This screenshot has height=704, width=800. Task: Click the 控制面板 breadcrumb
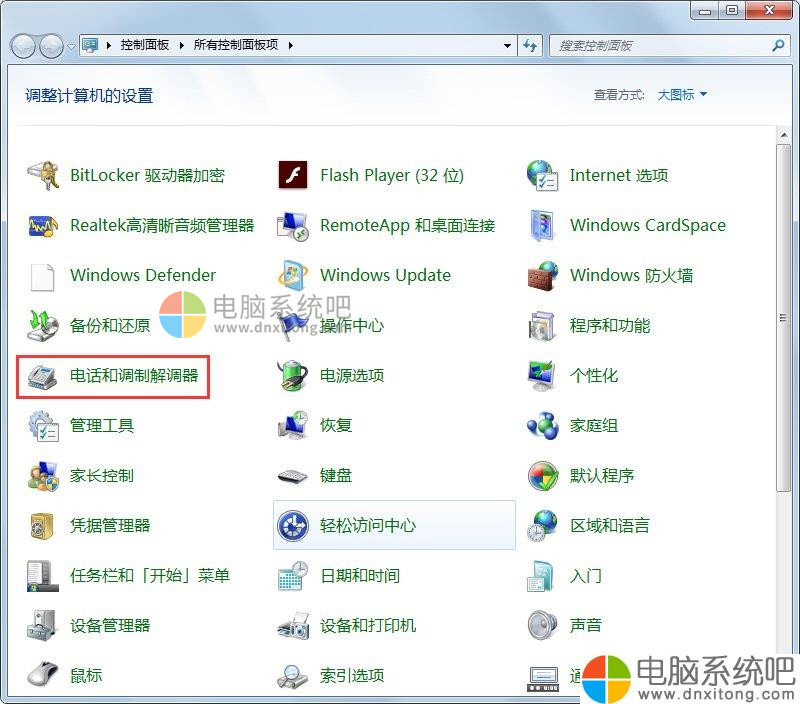[x=144, y=45]
